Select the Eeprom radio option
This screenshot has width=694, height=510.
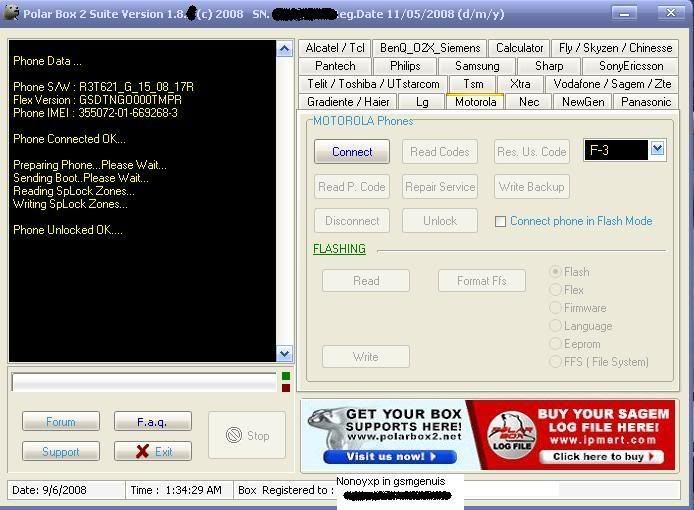click(555, 344)
